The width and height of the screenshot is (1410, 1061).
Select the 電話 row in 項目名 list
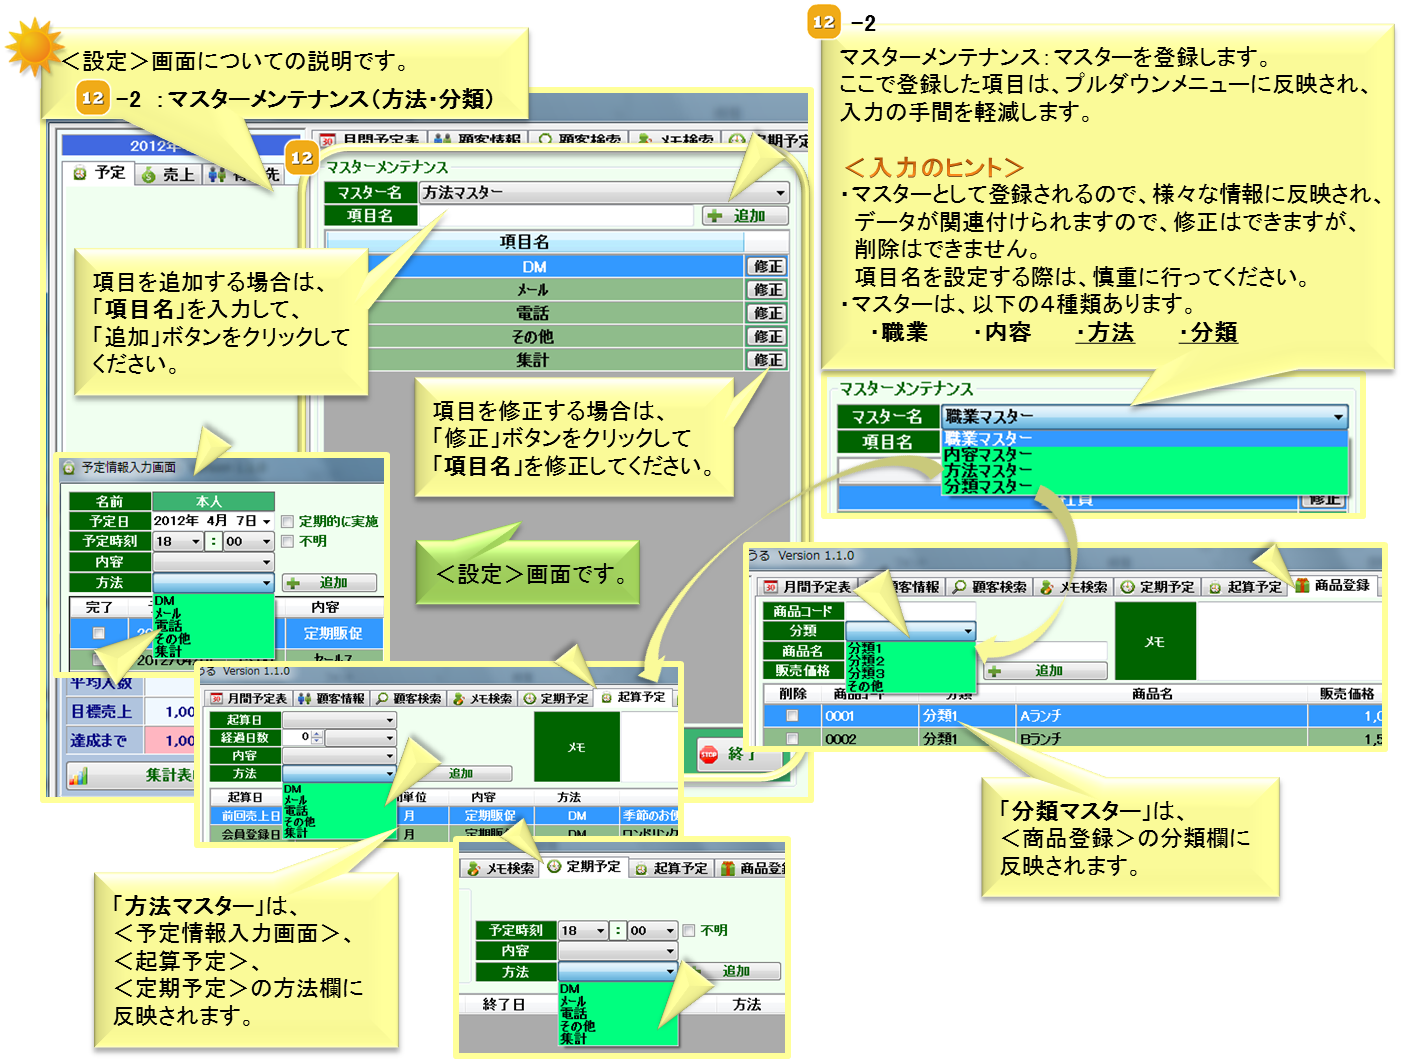[535, 313]
